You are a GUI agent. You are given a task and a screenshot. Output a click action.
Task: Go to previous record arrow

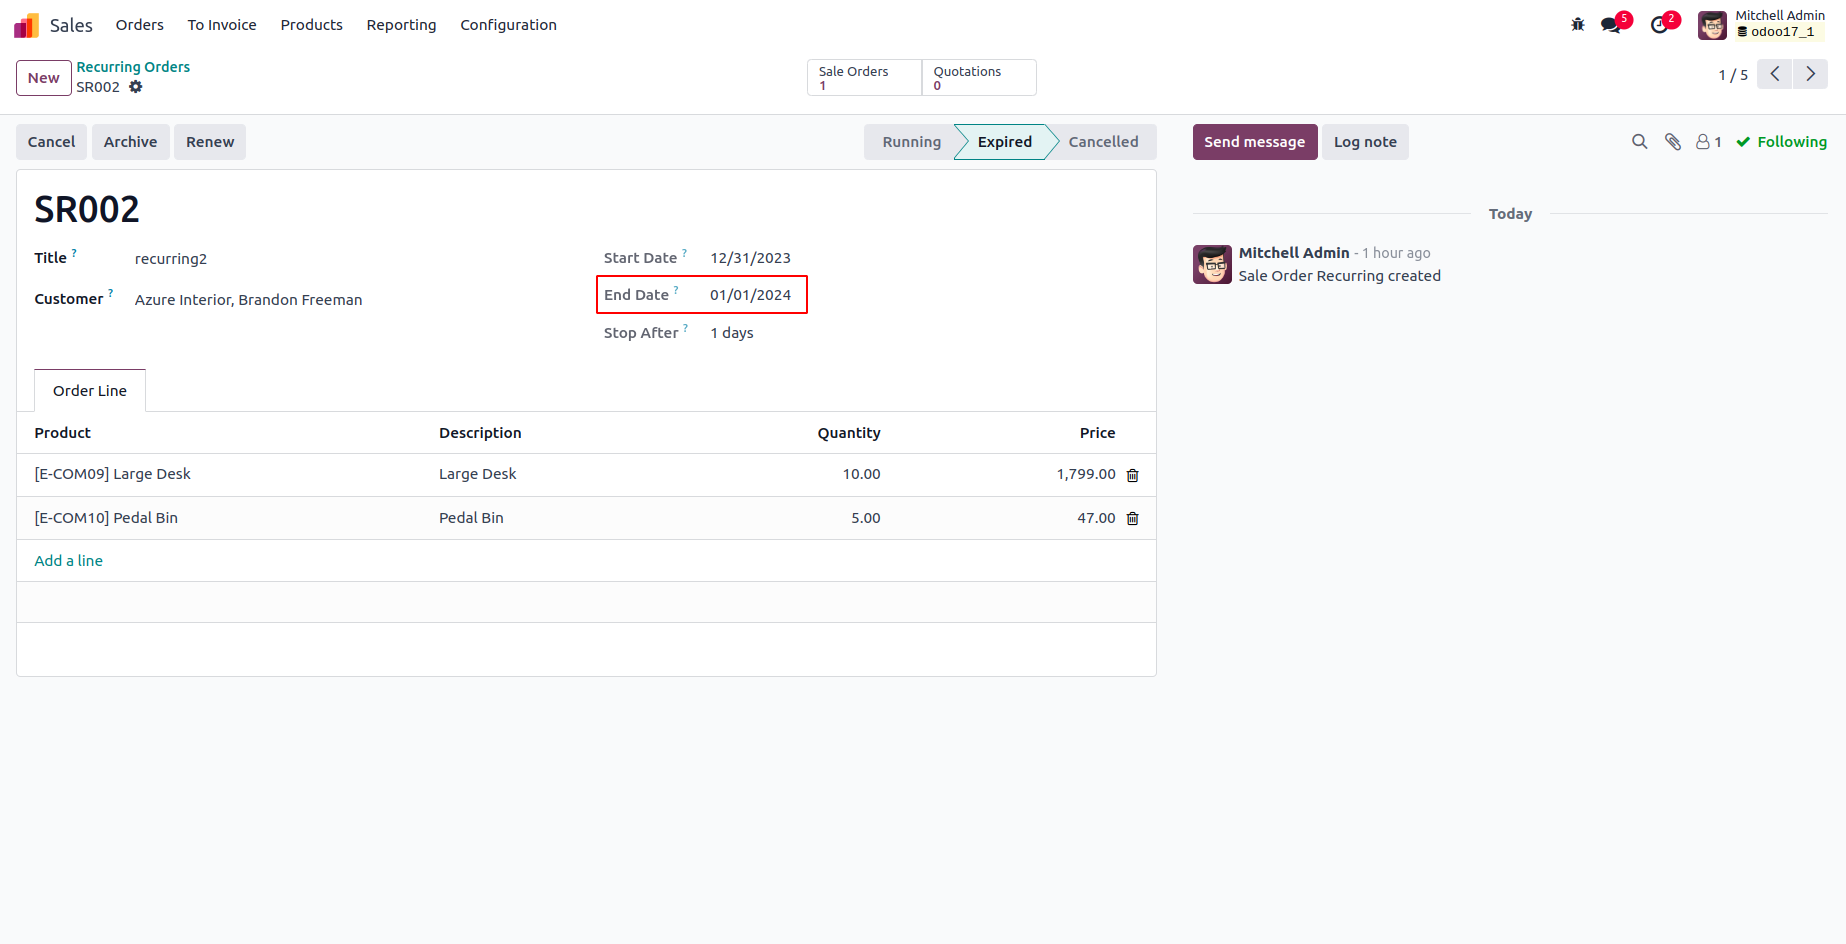click(1775, 74)
